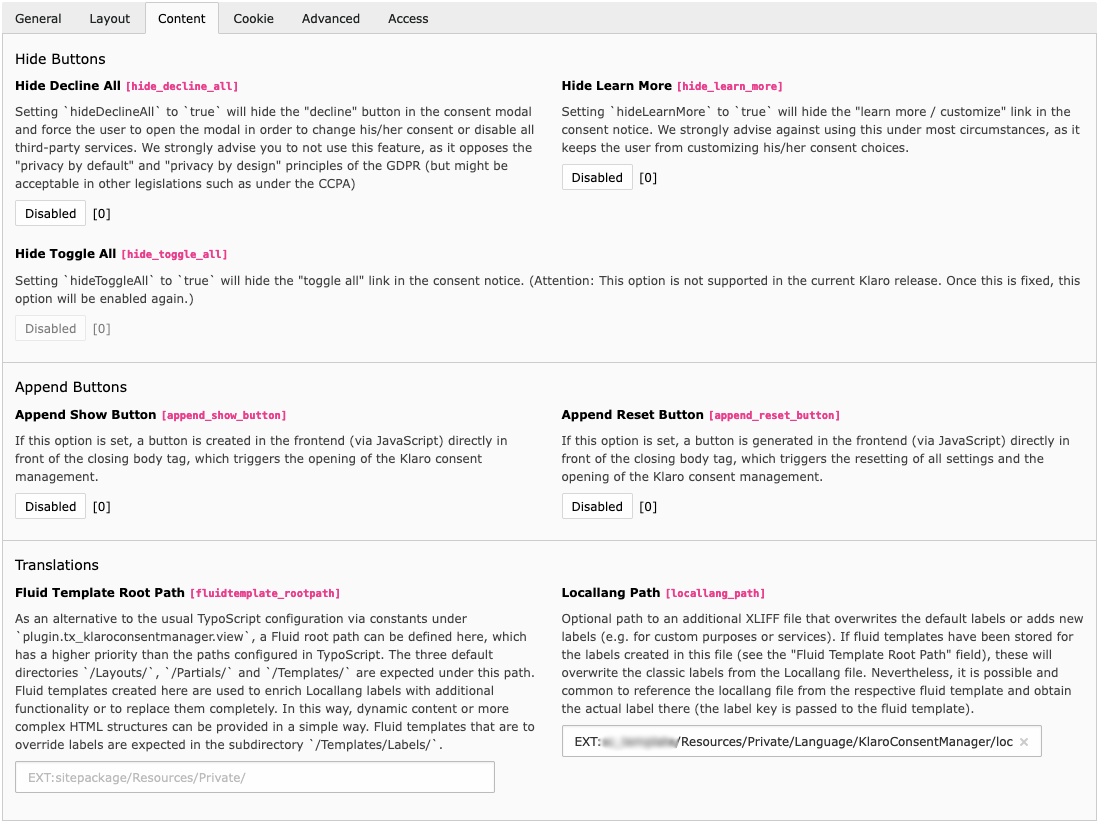Viewport: 1100px width, 824px height.
Task: Toggle the Hide Decline All Disabled button
Action: tap(50, 213)
